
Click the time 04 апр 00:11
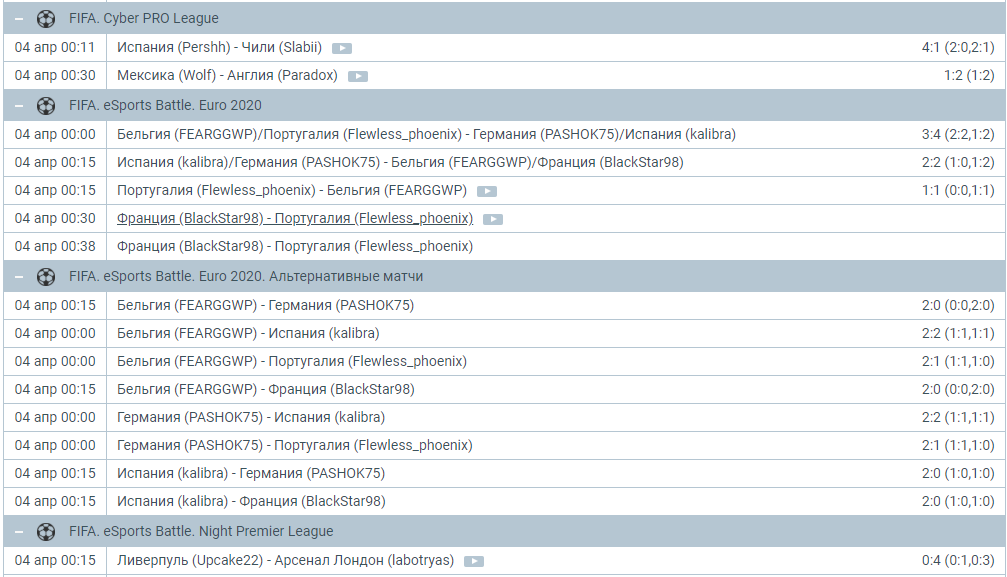click(x=55, y=47)
